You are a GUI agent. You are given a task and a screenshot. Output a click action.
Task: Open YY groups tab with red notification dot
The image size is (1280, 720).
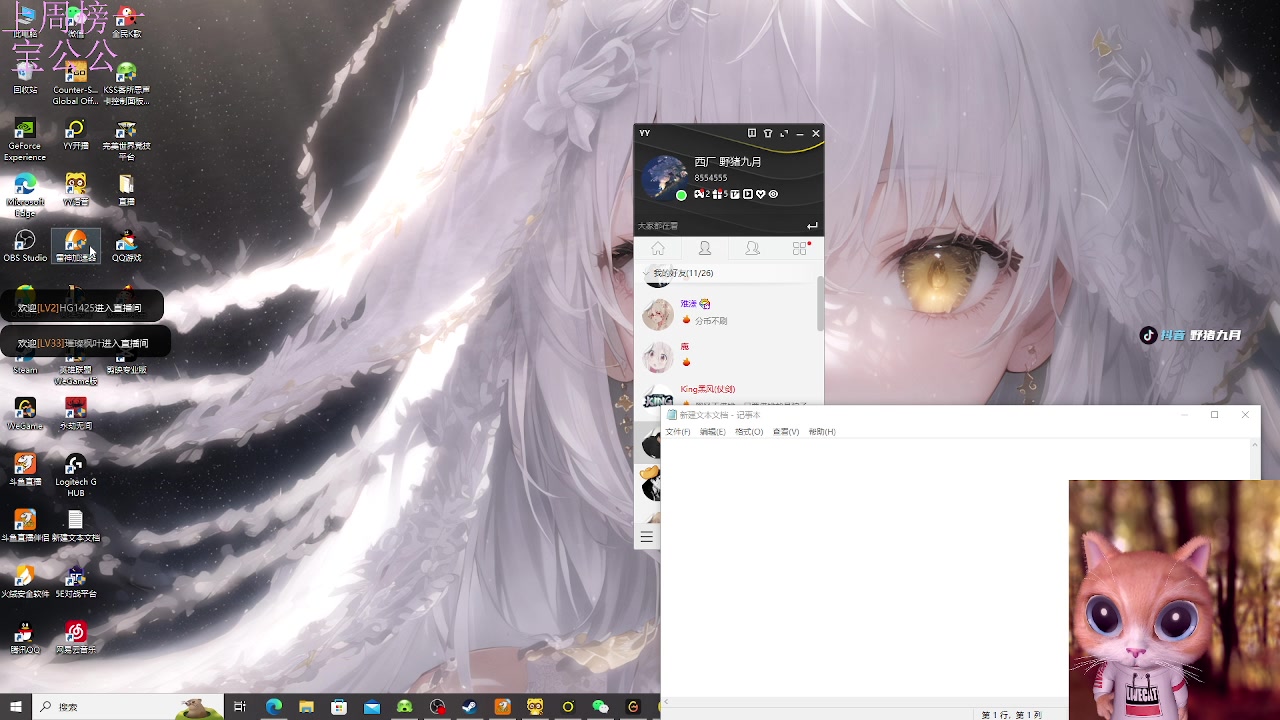pyautogui.click(x=799, y=248)
